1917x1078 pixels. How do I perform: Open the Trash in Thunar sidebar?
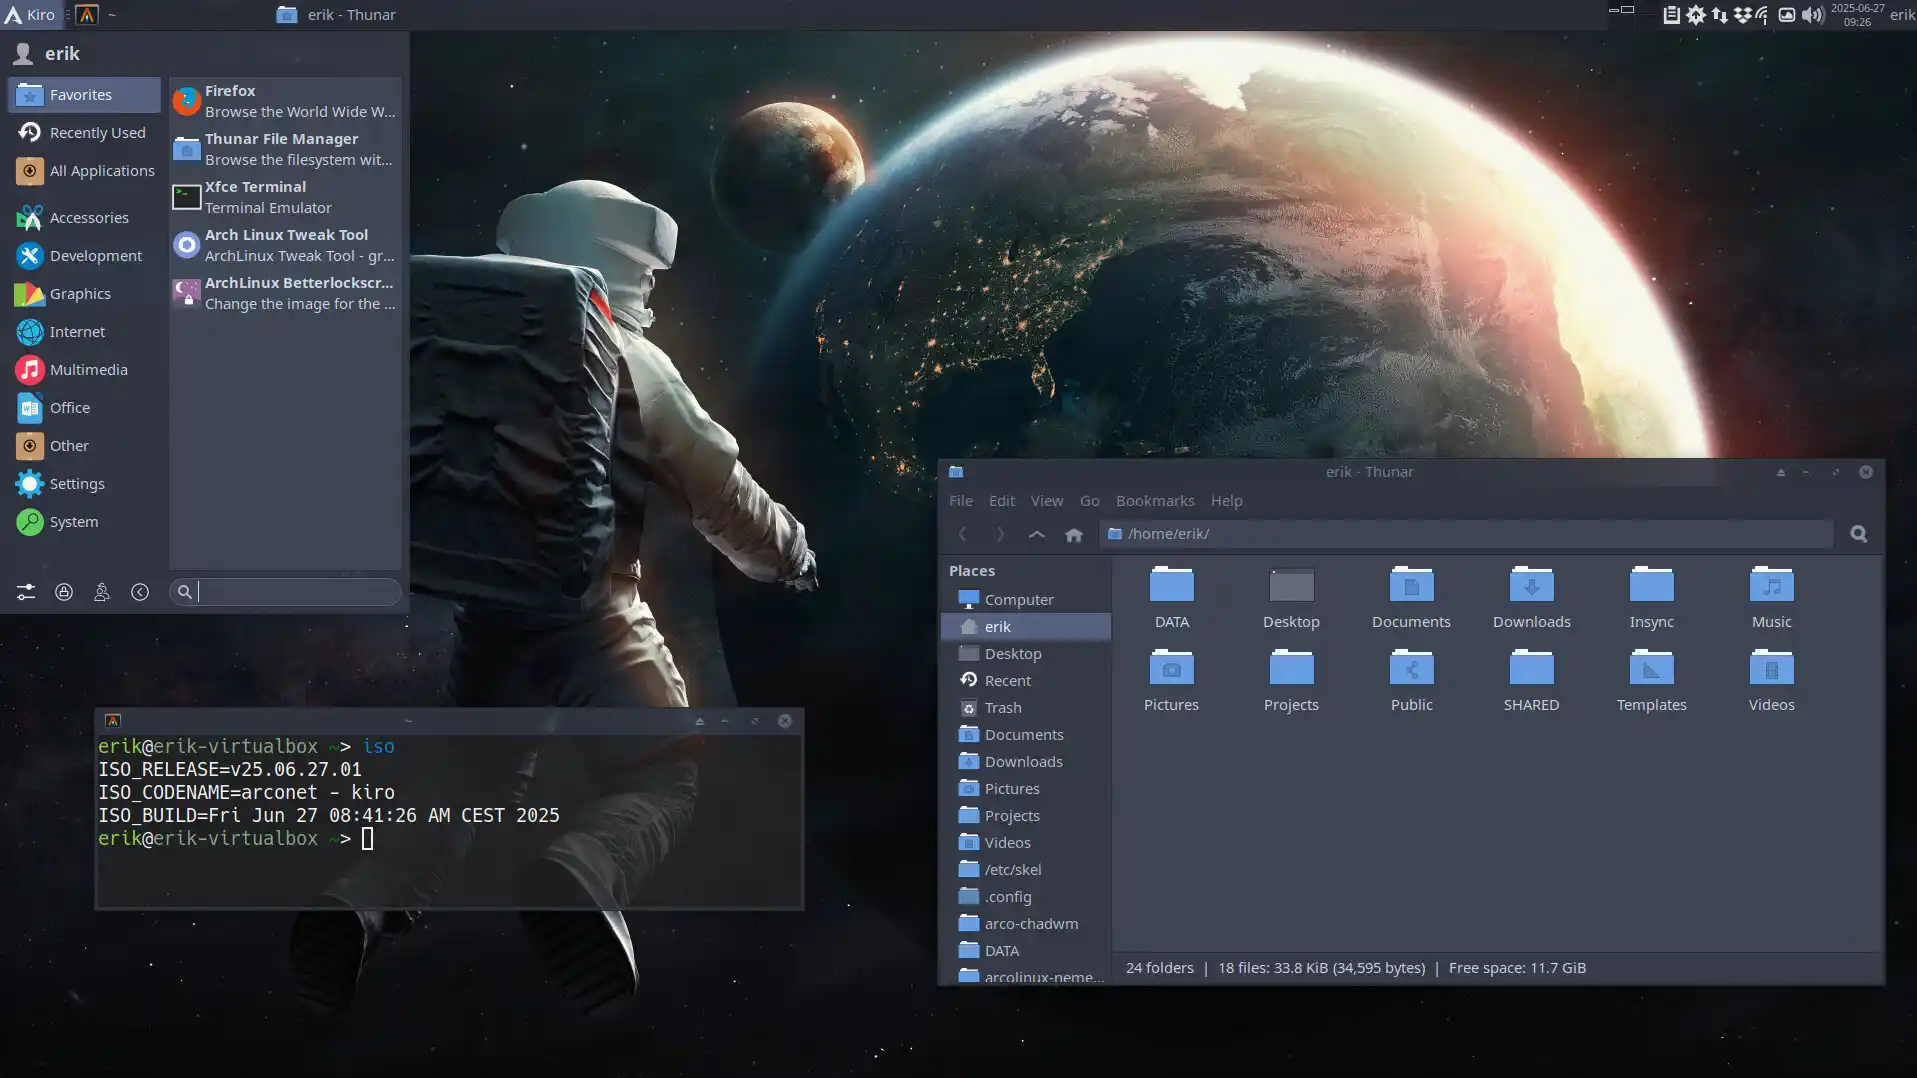click(x=1004, y=707)
